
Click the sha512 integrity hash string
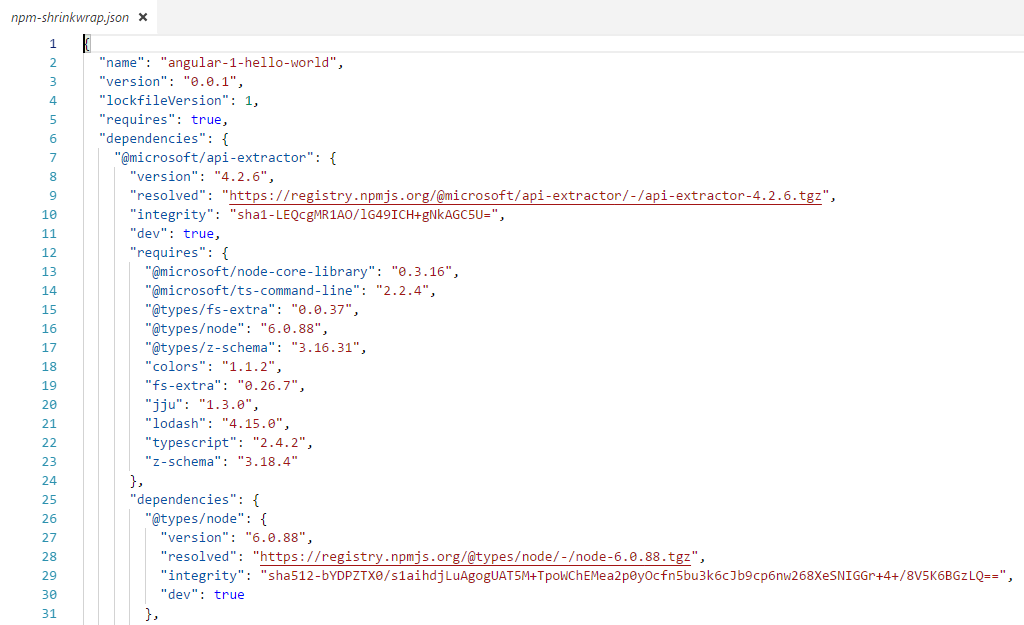point(636,575)
